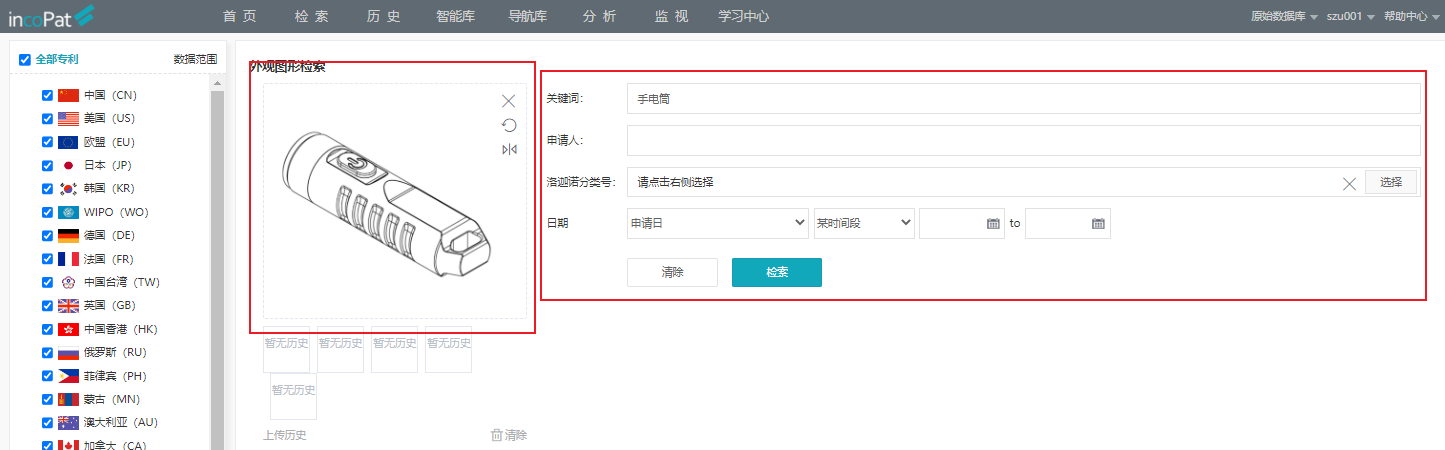1445x450 pixels.
Task: Click the France flag icon
Action: coord(68,259)
